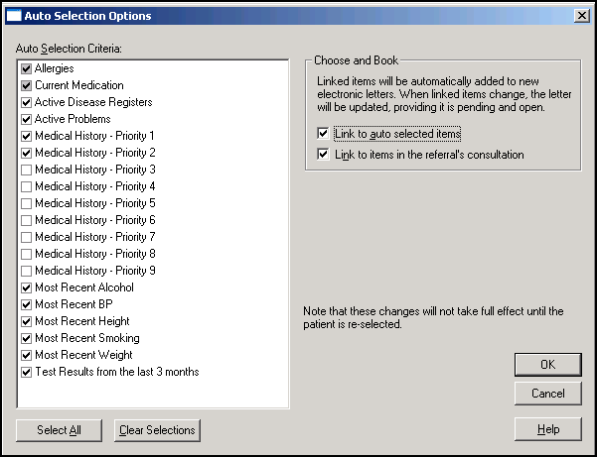Toggle the Current Medication checkbox

pos(26,85)
